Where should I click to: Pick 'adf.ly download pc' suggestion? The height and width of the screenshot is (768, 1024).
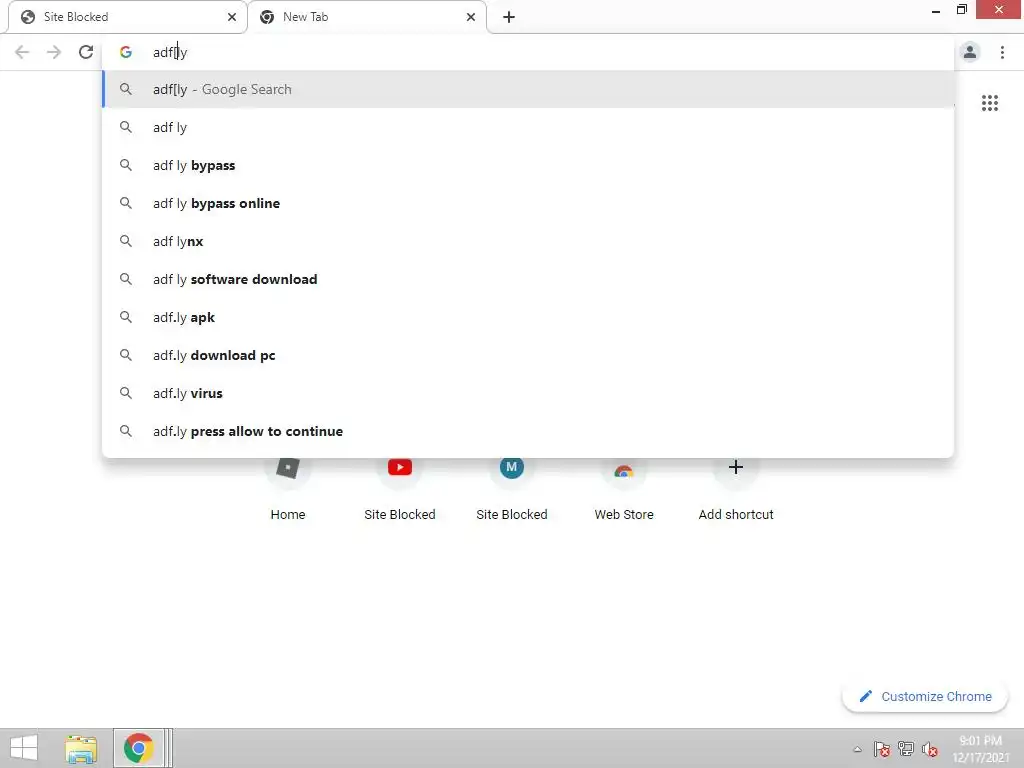click(528, 355)
